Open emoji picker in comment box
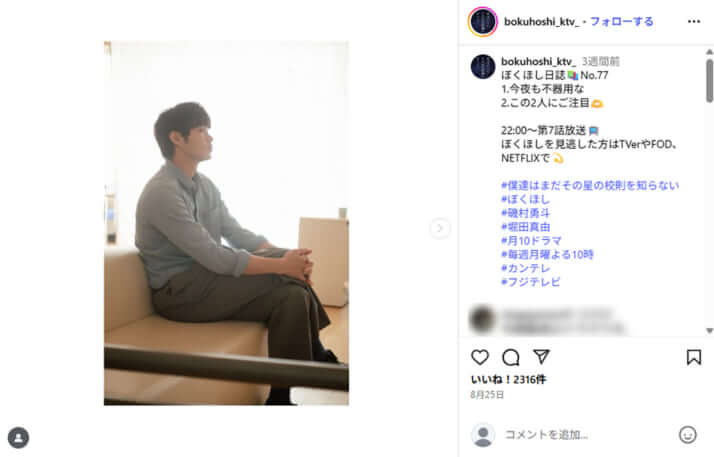 pyautogui.click(x=688, y=435)
